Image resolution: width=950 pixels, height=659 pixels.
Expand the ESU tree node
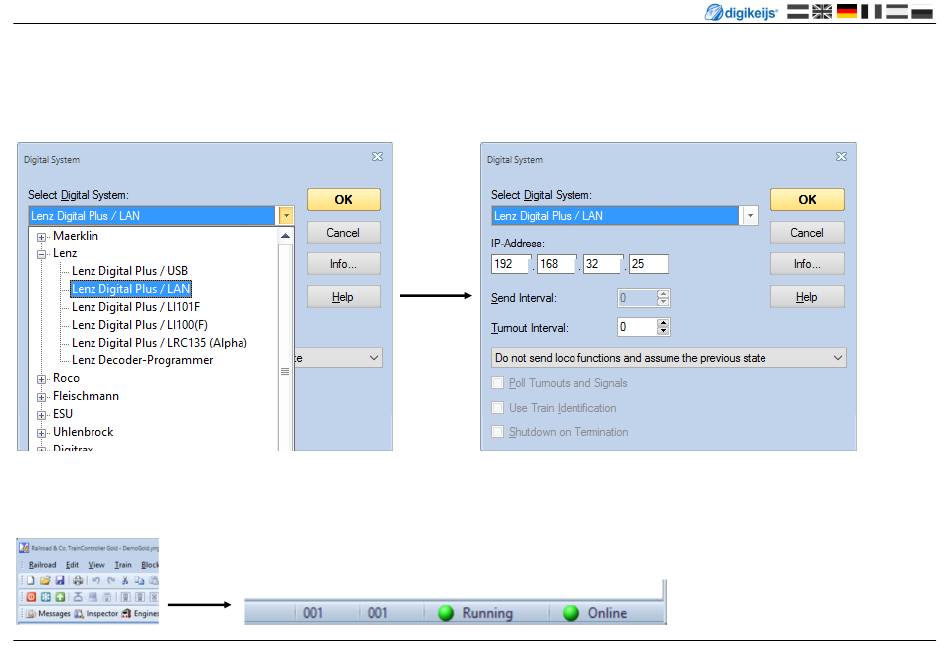coord(41,415)
